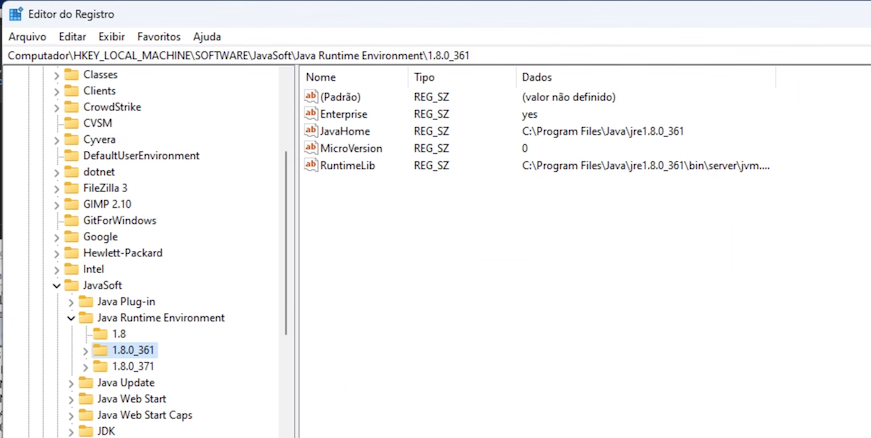Click the '(valor não definido)' data cell

pyautogui.click(x=568, y=97)
